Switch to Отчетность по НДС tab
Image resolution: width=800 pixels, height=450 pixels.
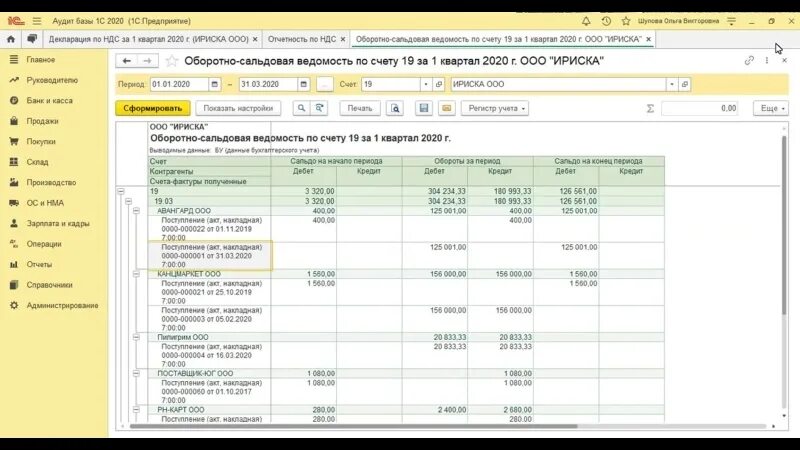302,39
